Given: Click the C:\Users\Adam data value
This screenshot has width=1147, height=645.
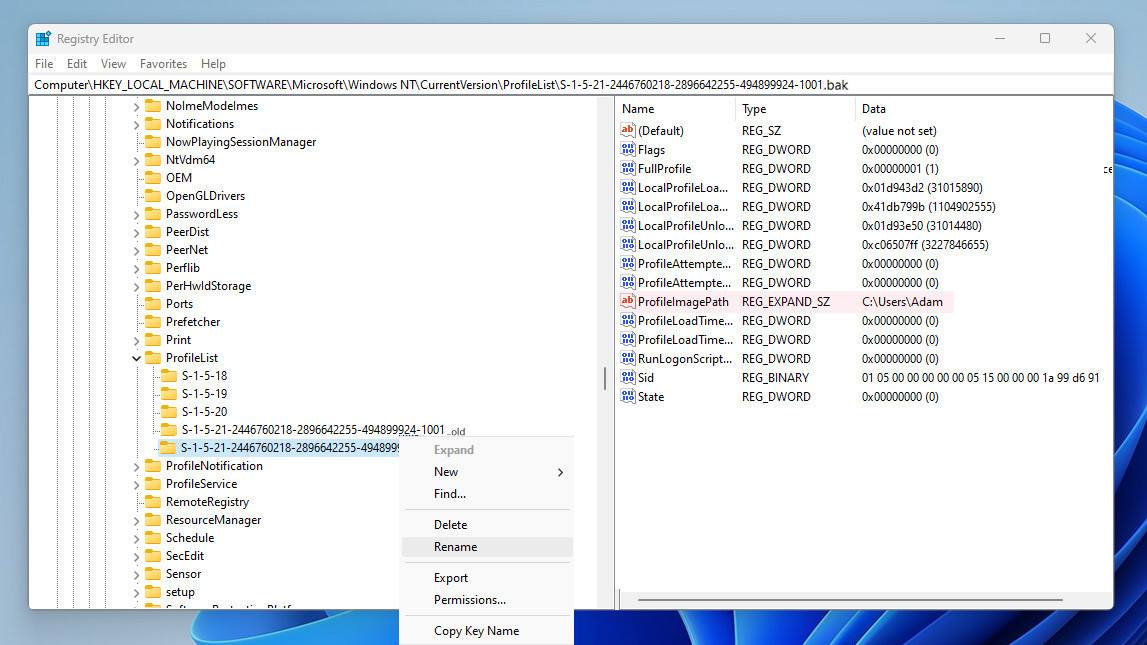Looking at the screenshot, I should 902,302.
